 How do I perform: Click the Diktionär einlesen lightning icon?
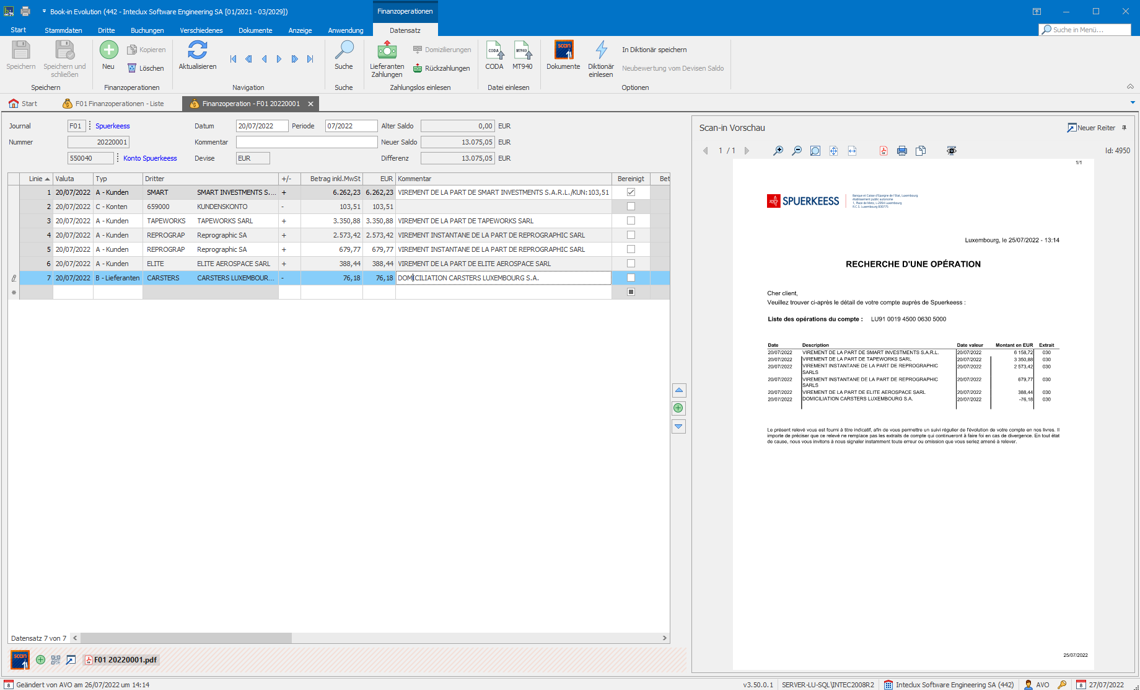[601, 54]
